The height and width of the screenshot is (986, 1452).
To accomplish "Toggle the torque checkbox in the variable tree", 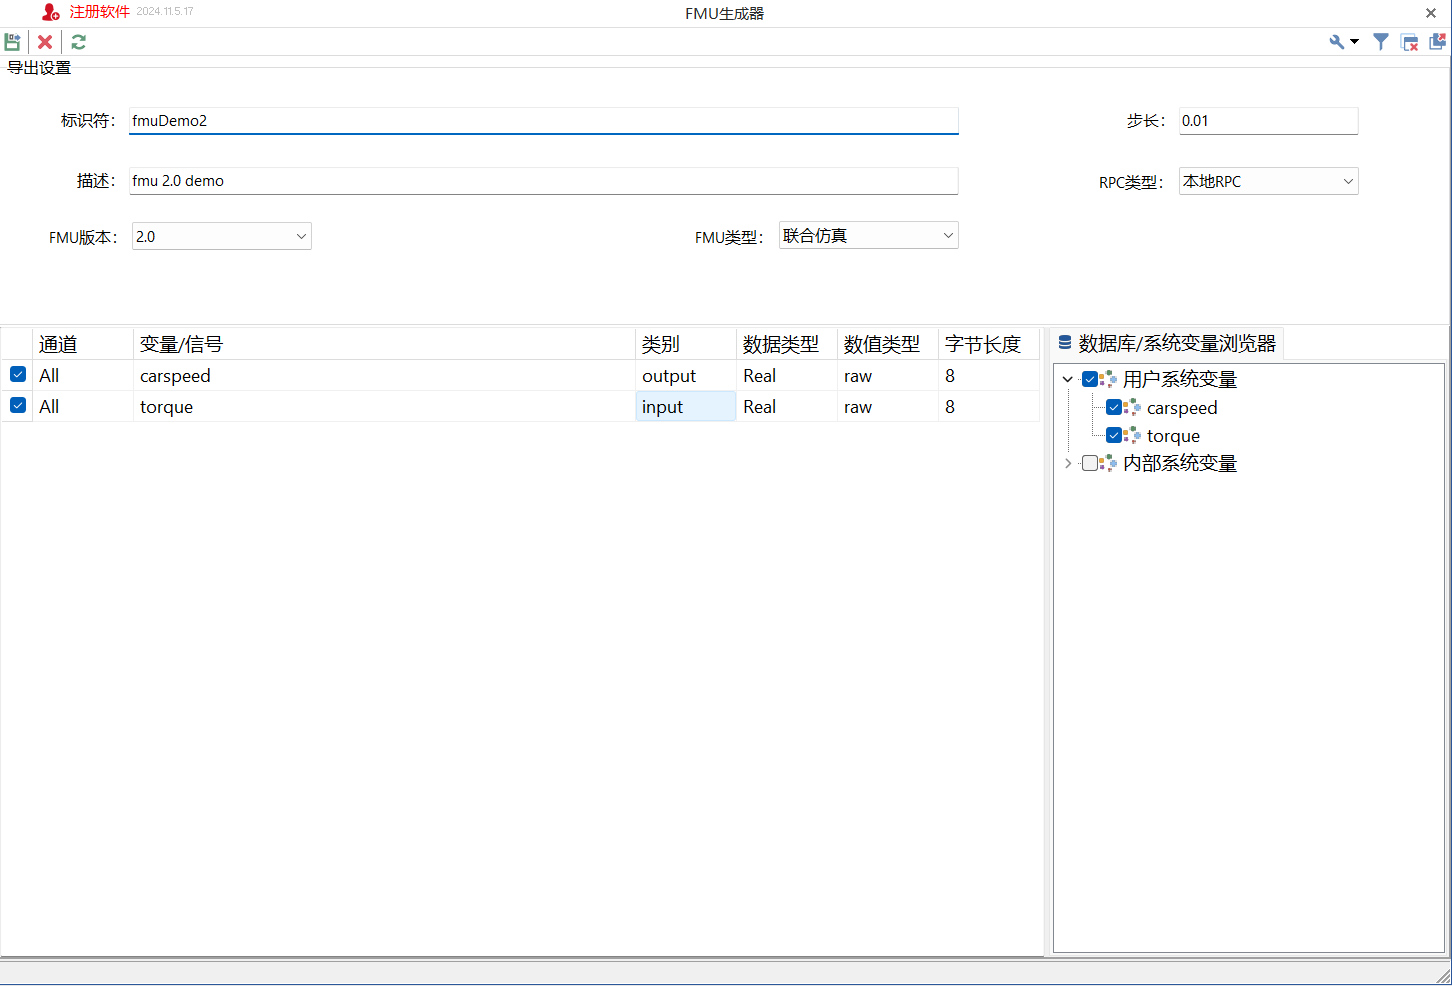I will click(1113, 434).
